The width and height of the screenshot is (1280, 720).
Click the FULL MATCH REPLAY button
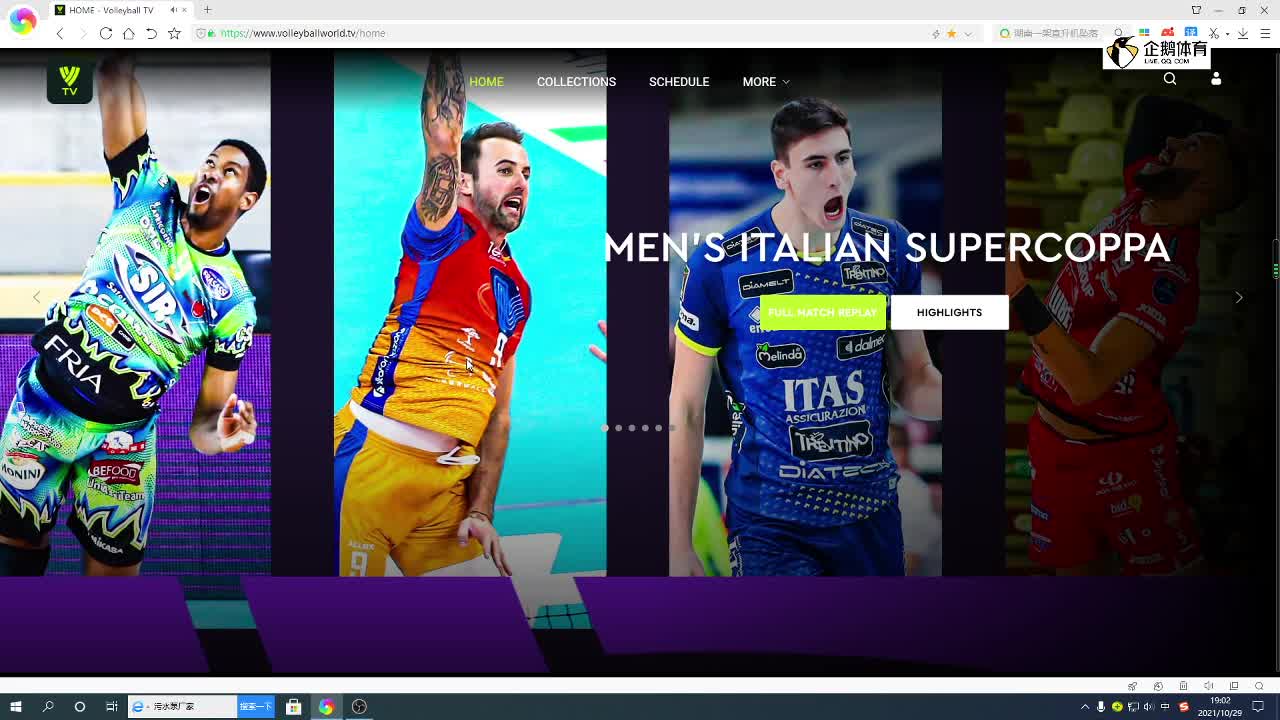click(822, 312)
